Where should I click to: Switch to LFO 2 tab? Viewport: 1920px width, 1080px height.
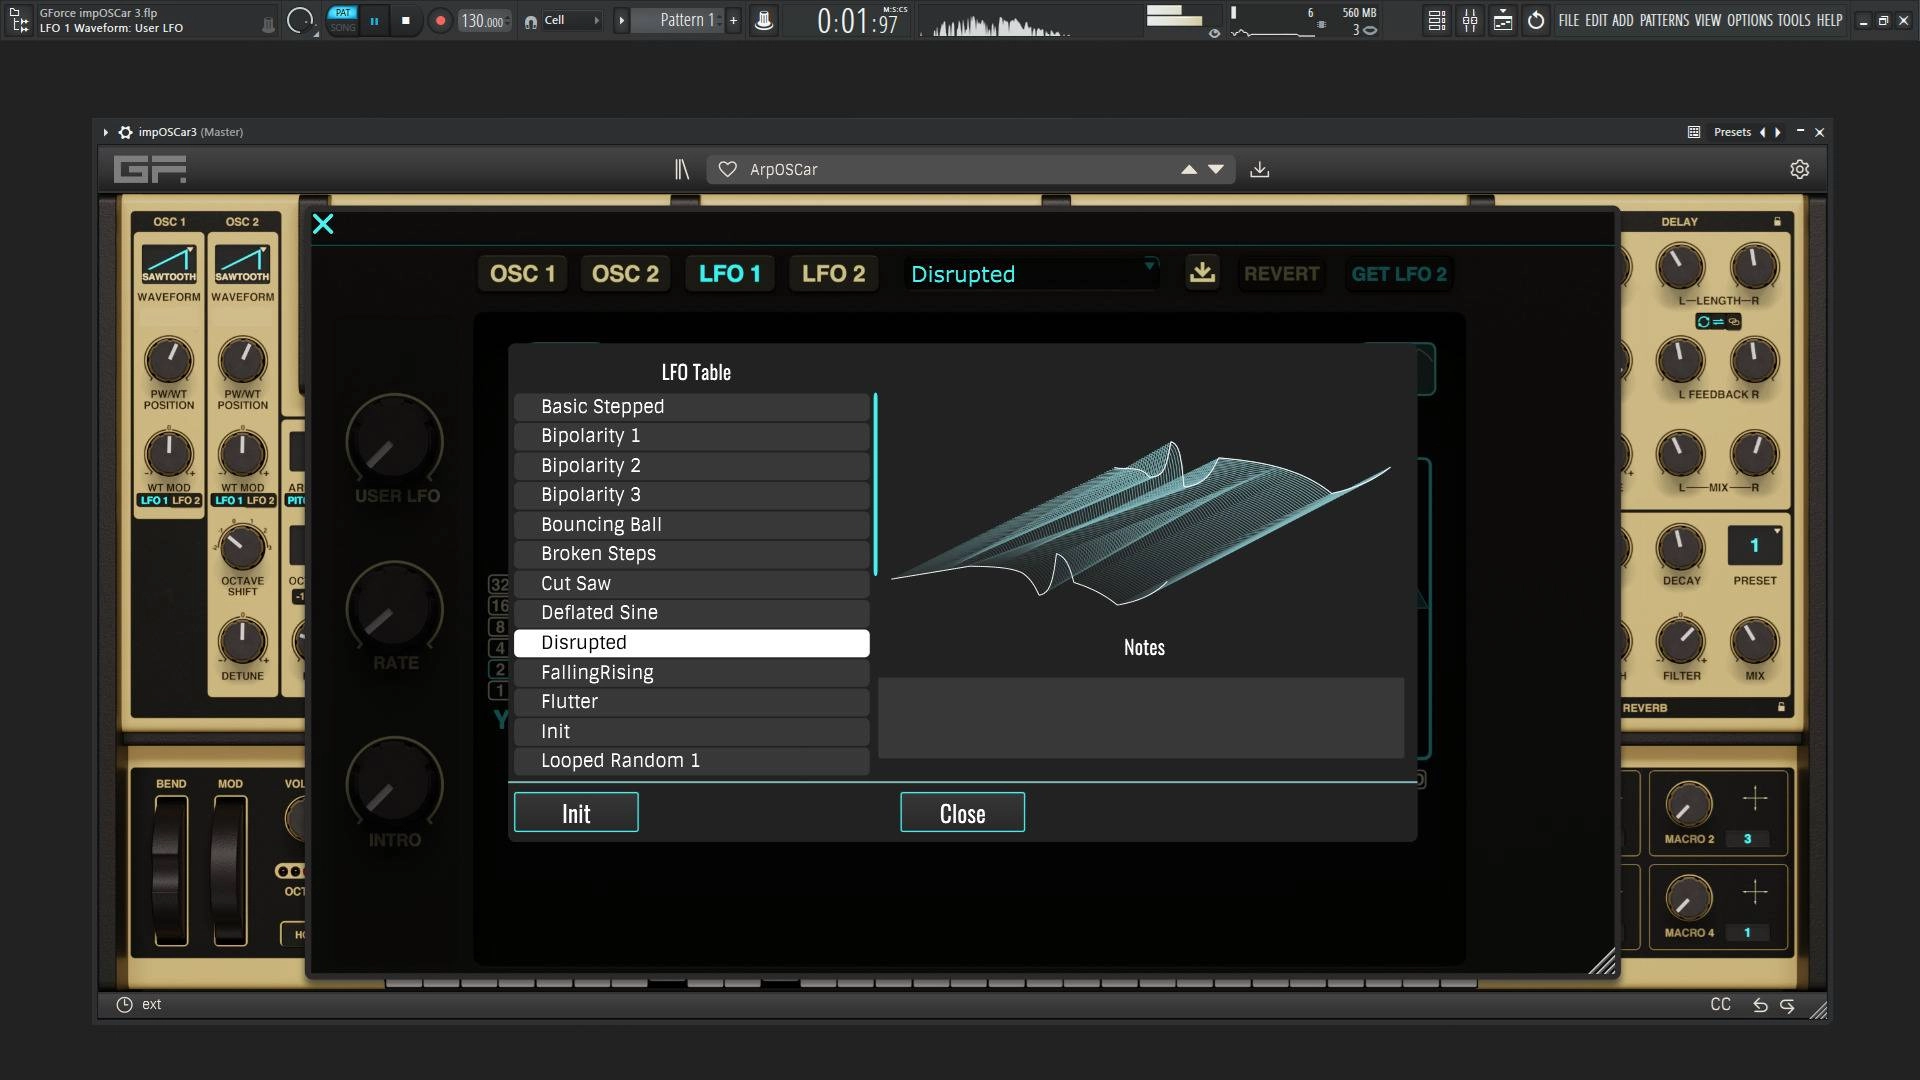[833, 274]
